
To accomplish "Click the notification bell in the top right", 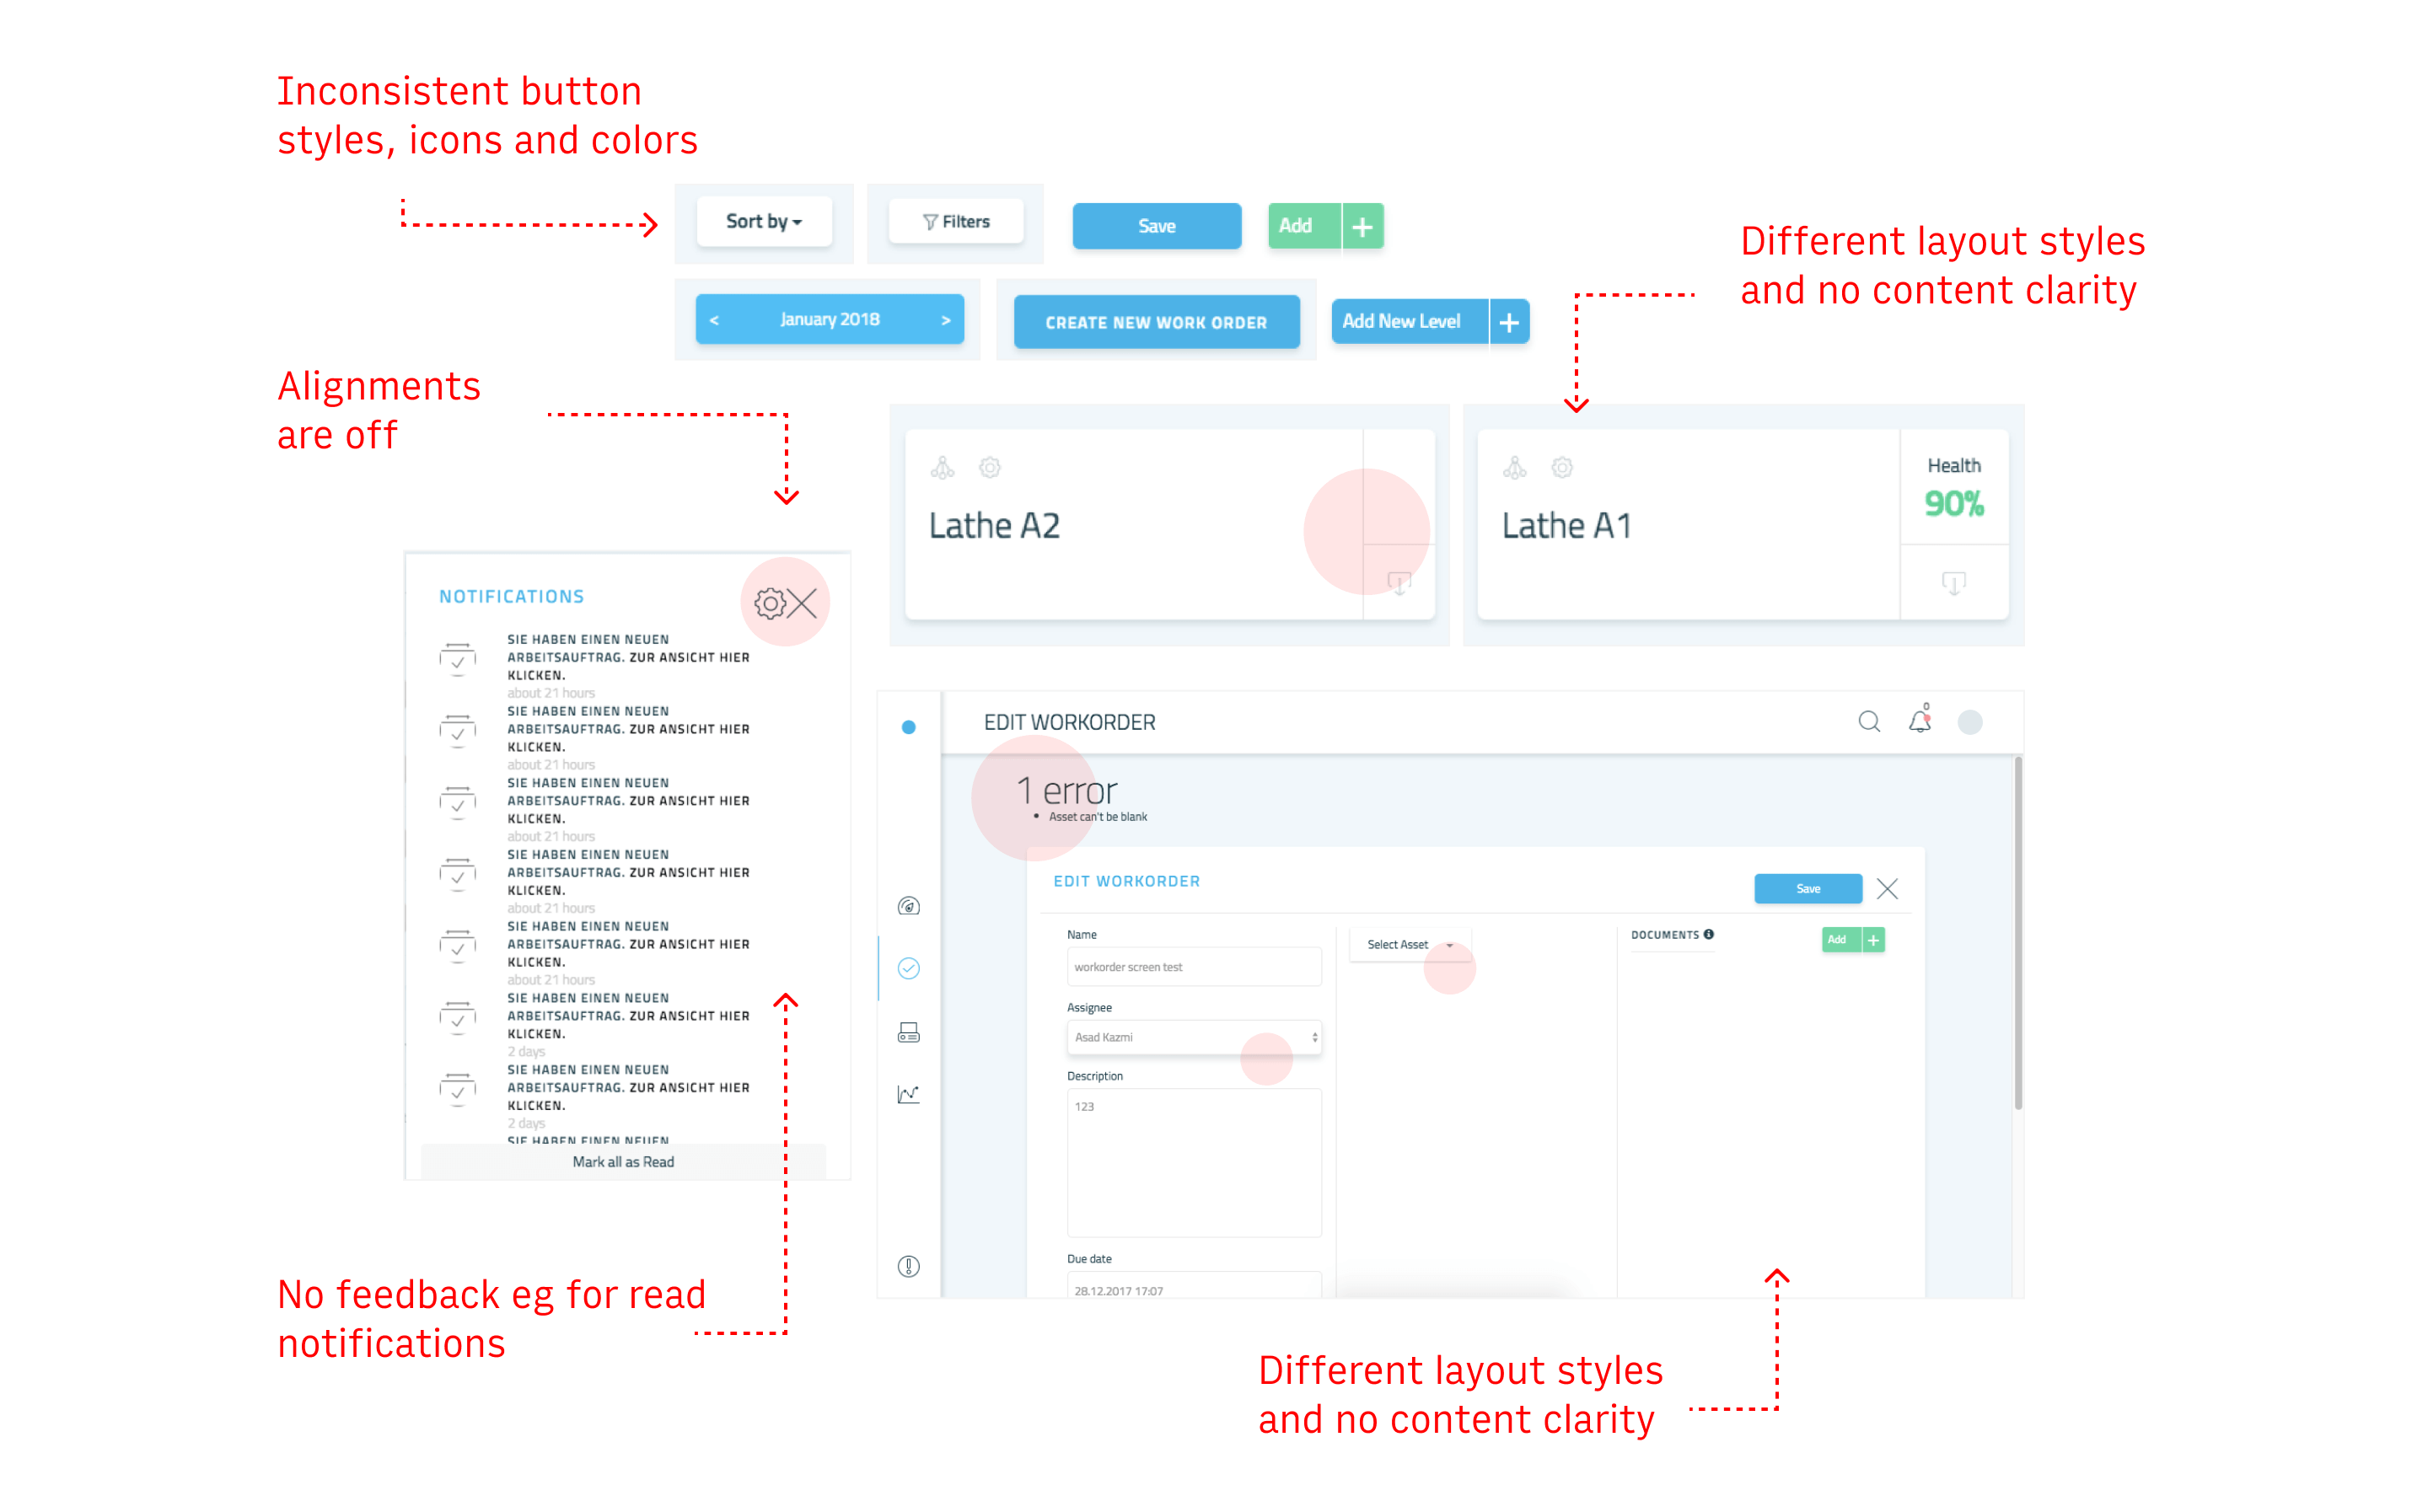I will 1920,721.
